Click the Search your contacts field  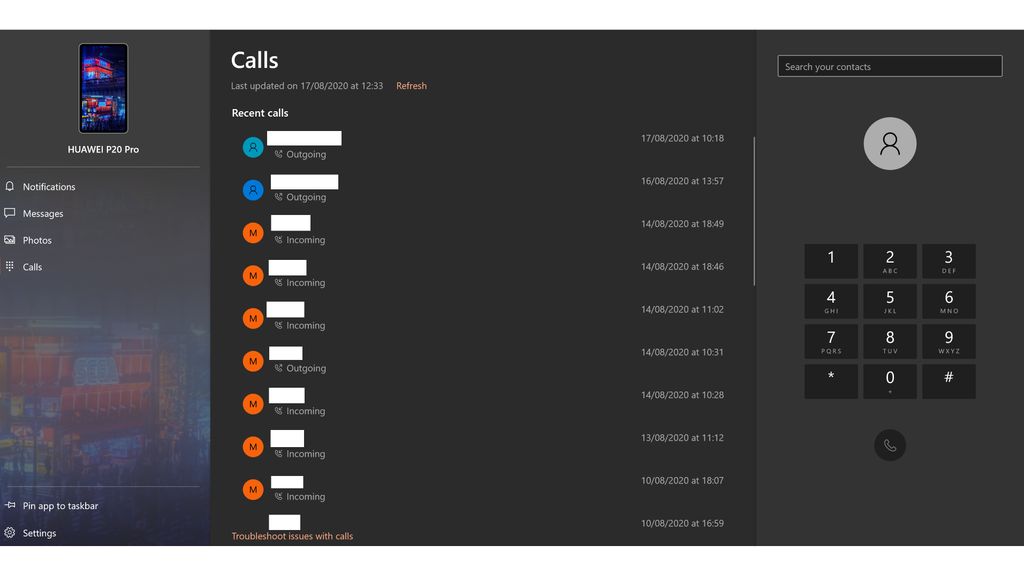(x=889, y=65)
